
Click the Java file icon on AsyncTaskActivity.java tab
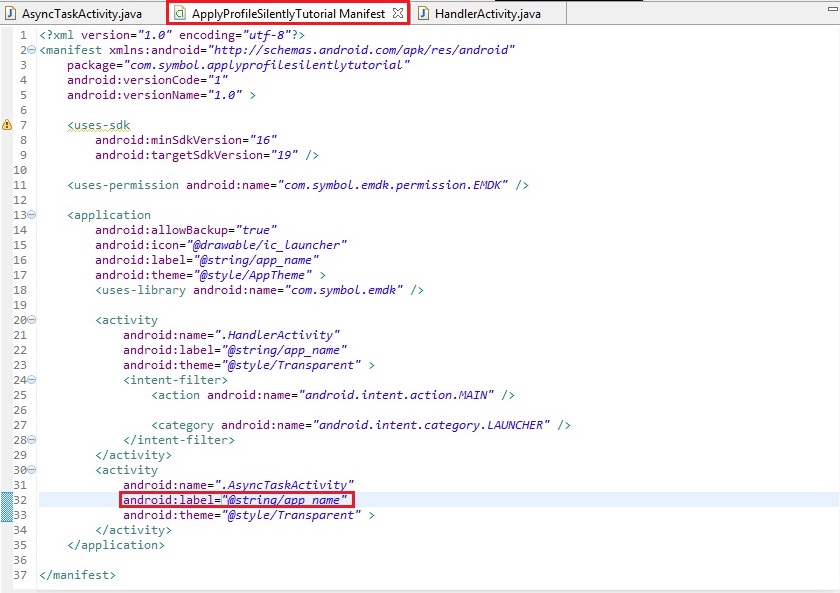(x=11, y=13)
